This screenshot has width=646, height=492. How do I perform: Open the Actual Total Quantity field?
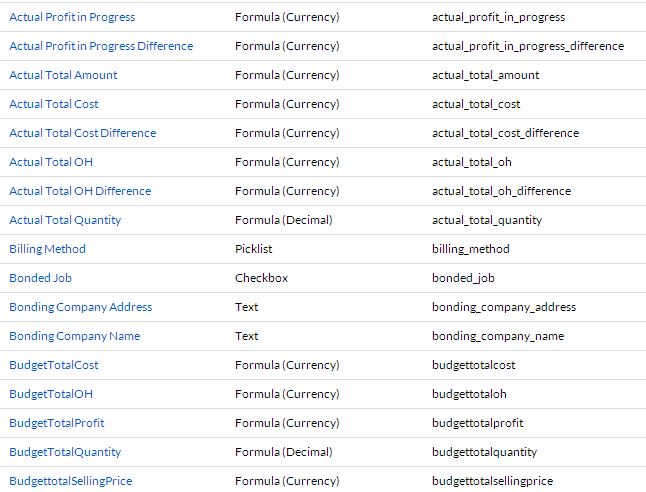coord(65,220)
